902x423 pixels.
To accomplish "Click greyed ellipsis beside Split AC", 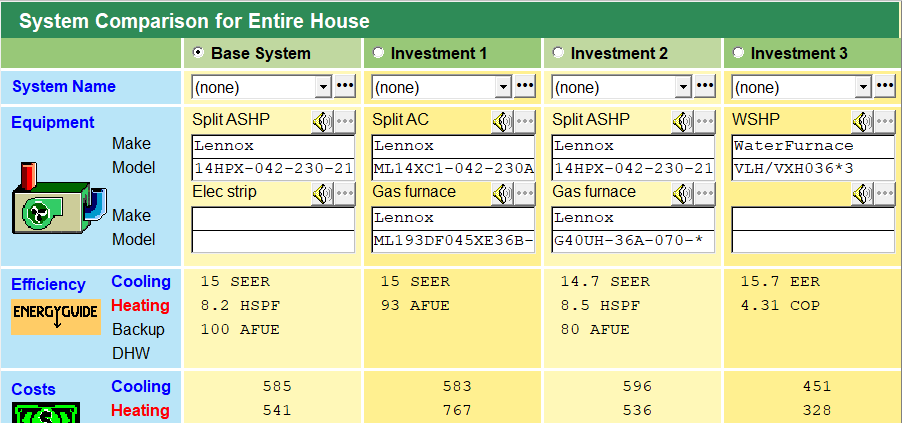I will pos(525,121).
